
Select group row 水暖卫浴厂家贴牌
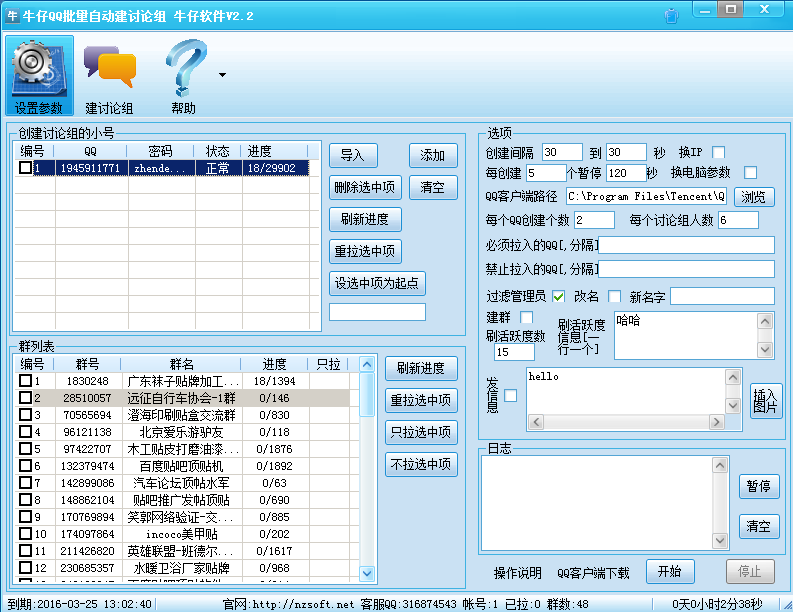click(181, 567)
